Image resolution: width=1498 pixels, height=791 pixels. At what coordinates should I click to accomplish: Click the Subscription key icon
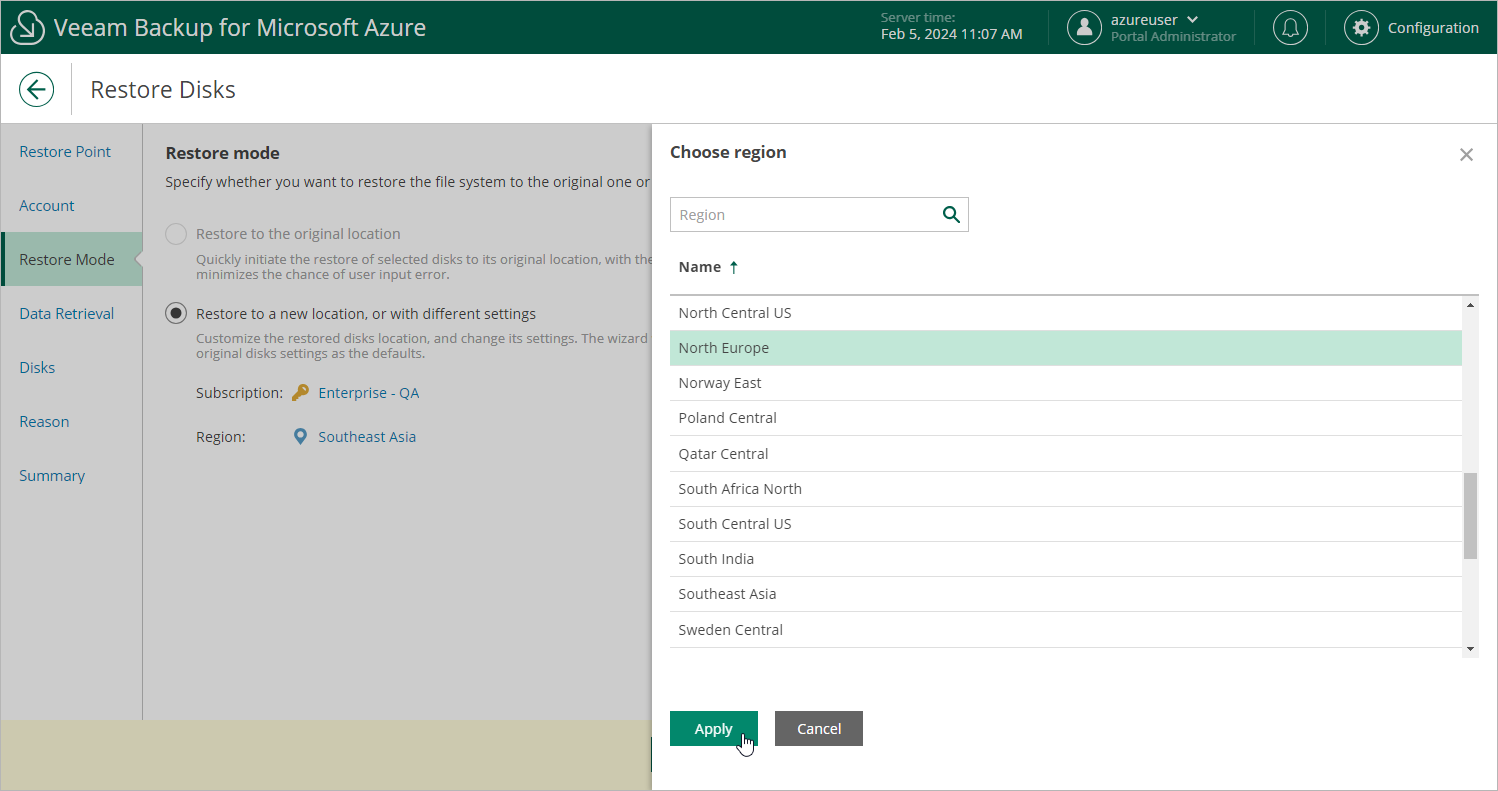[x=300, y=393]
